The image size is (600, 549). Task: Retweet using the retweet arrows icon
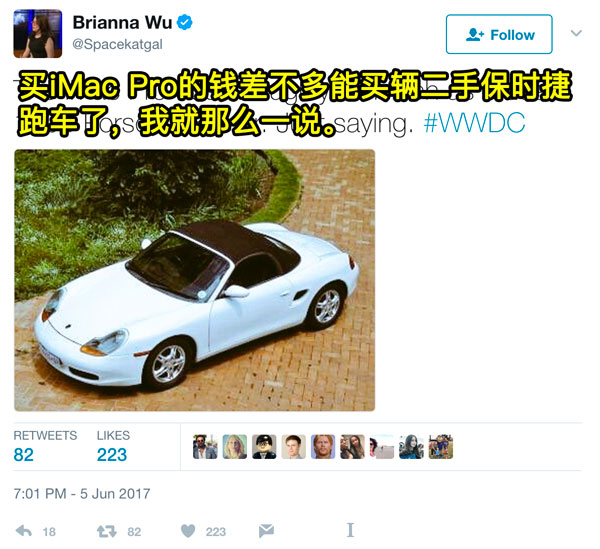(106, 531)
